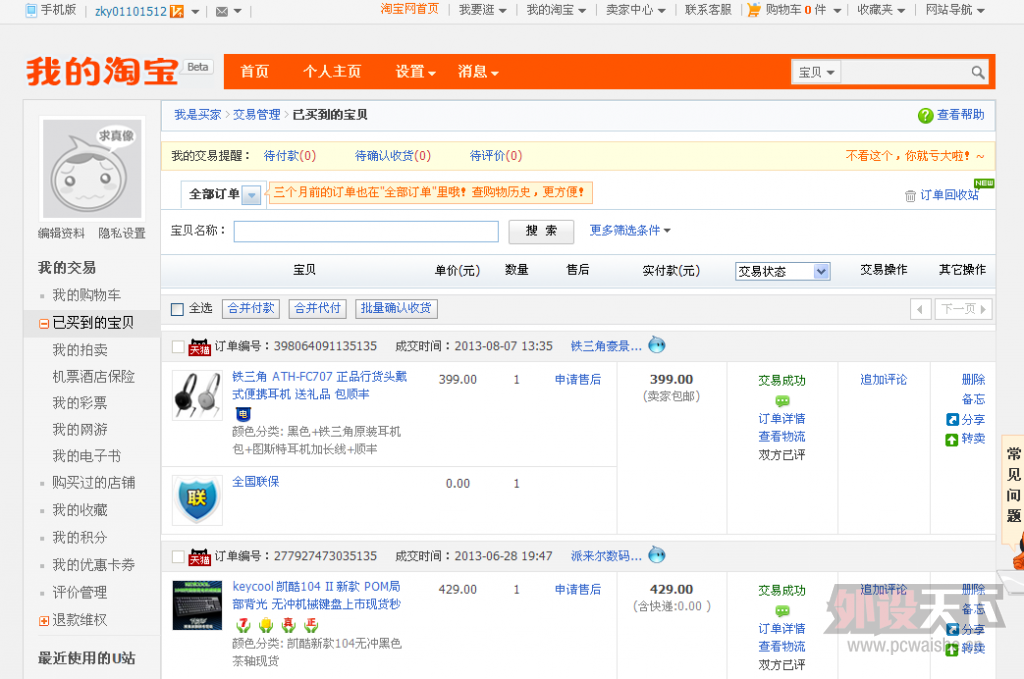
Task: Expand the 退款维权 sidebar section
Action: (x=44, y=621)
